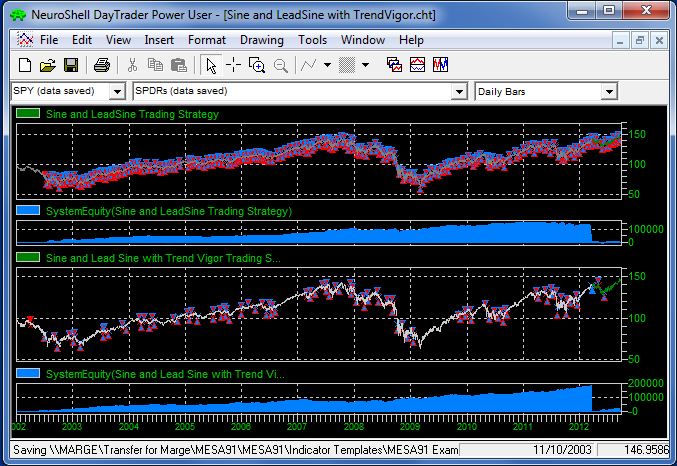Screen dimensions: 677x466
Task: Select the Sine and LeadSine Trading Strategy label
Action: click(x=132, y=114)
